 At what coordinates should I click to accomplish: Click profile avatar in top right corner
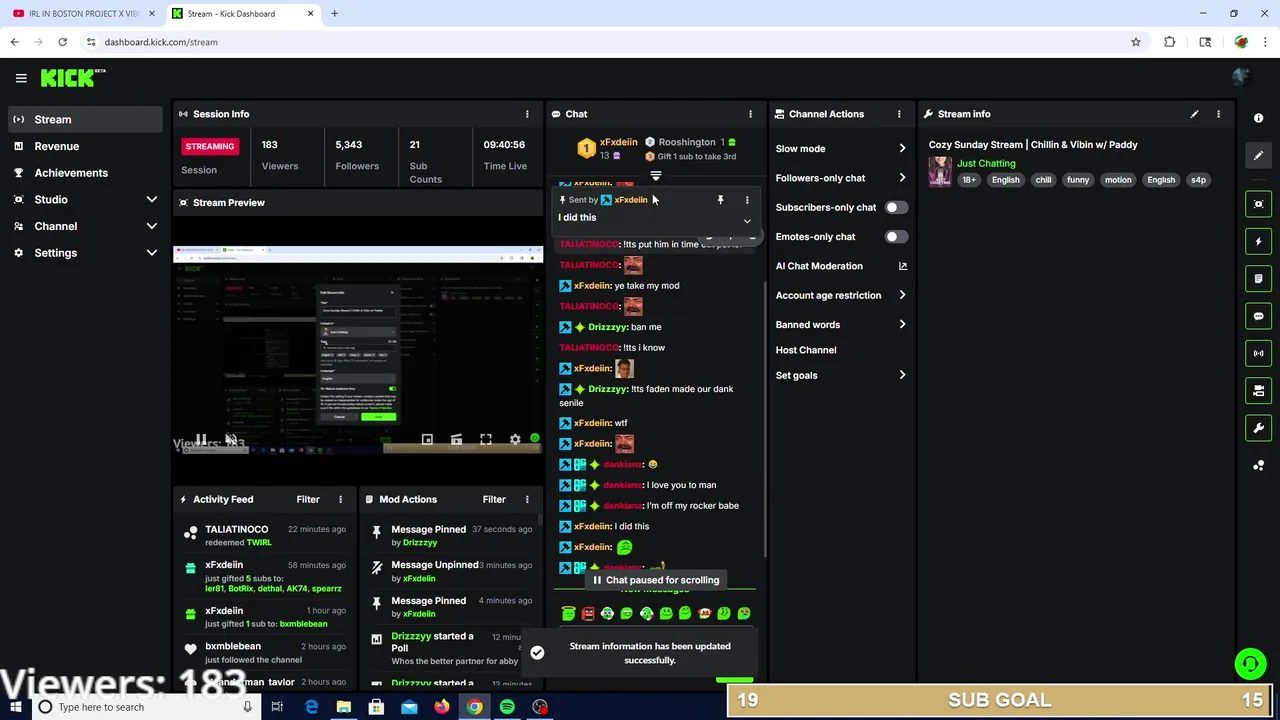1241,77
